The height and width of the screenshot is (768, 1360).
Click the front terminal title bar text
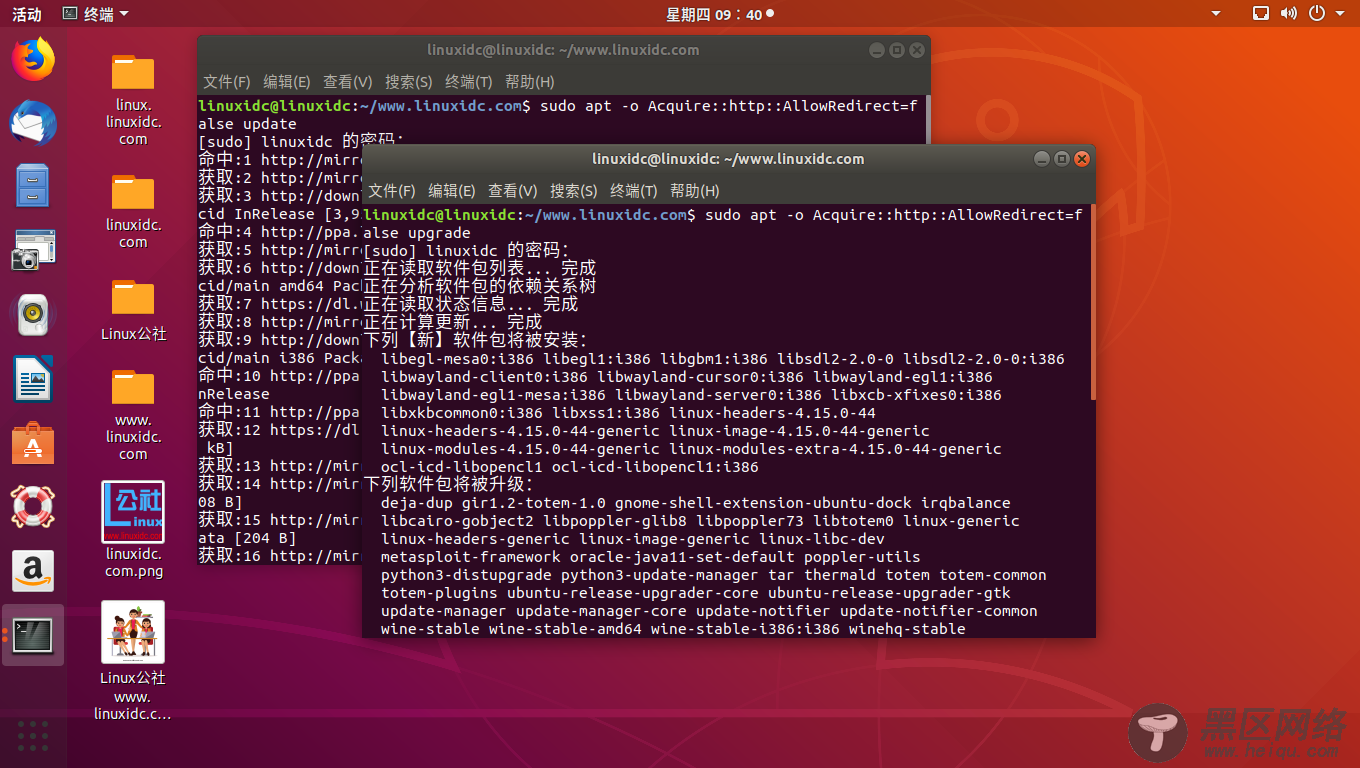[727, 159]
